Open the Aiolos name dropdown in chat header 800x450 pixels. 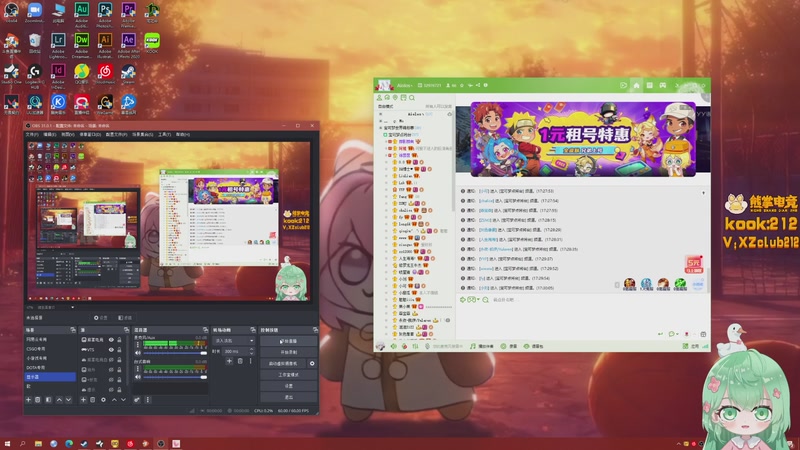point(405,85)
